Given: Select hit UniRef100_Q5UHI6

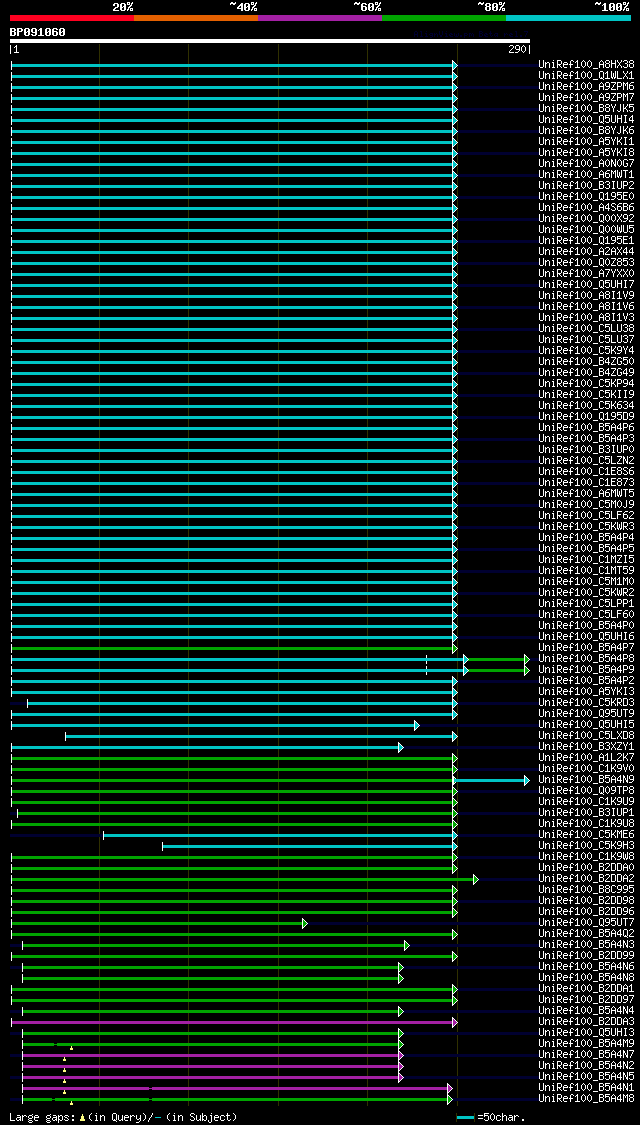Looking at the screenshot, I should coord(586,636).
